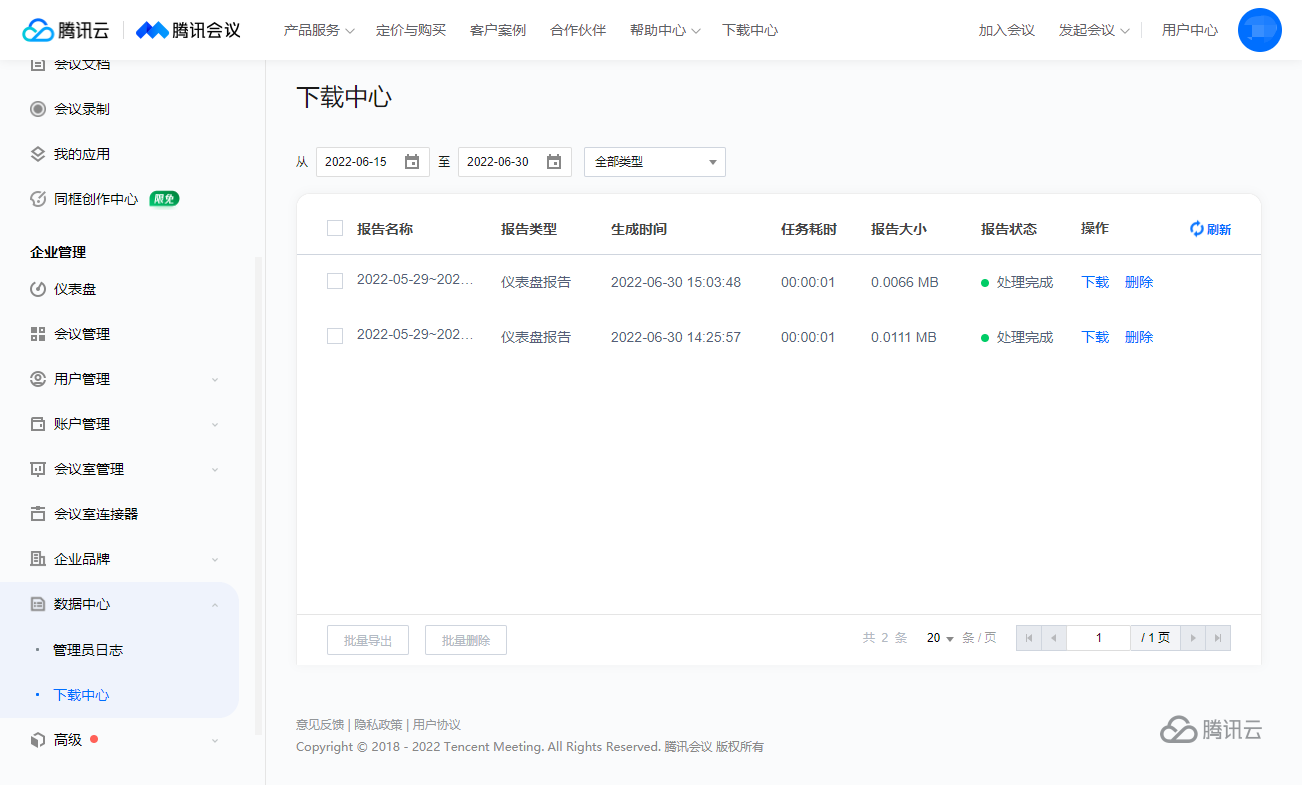Open 合作伙伴 in top navigation
This screenshot has width=1302, height=785.
(578, 30)
